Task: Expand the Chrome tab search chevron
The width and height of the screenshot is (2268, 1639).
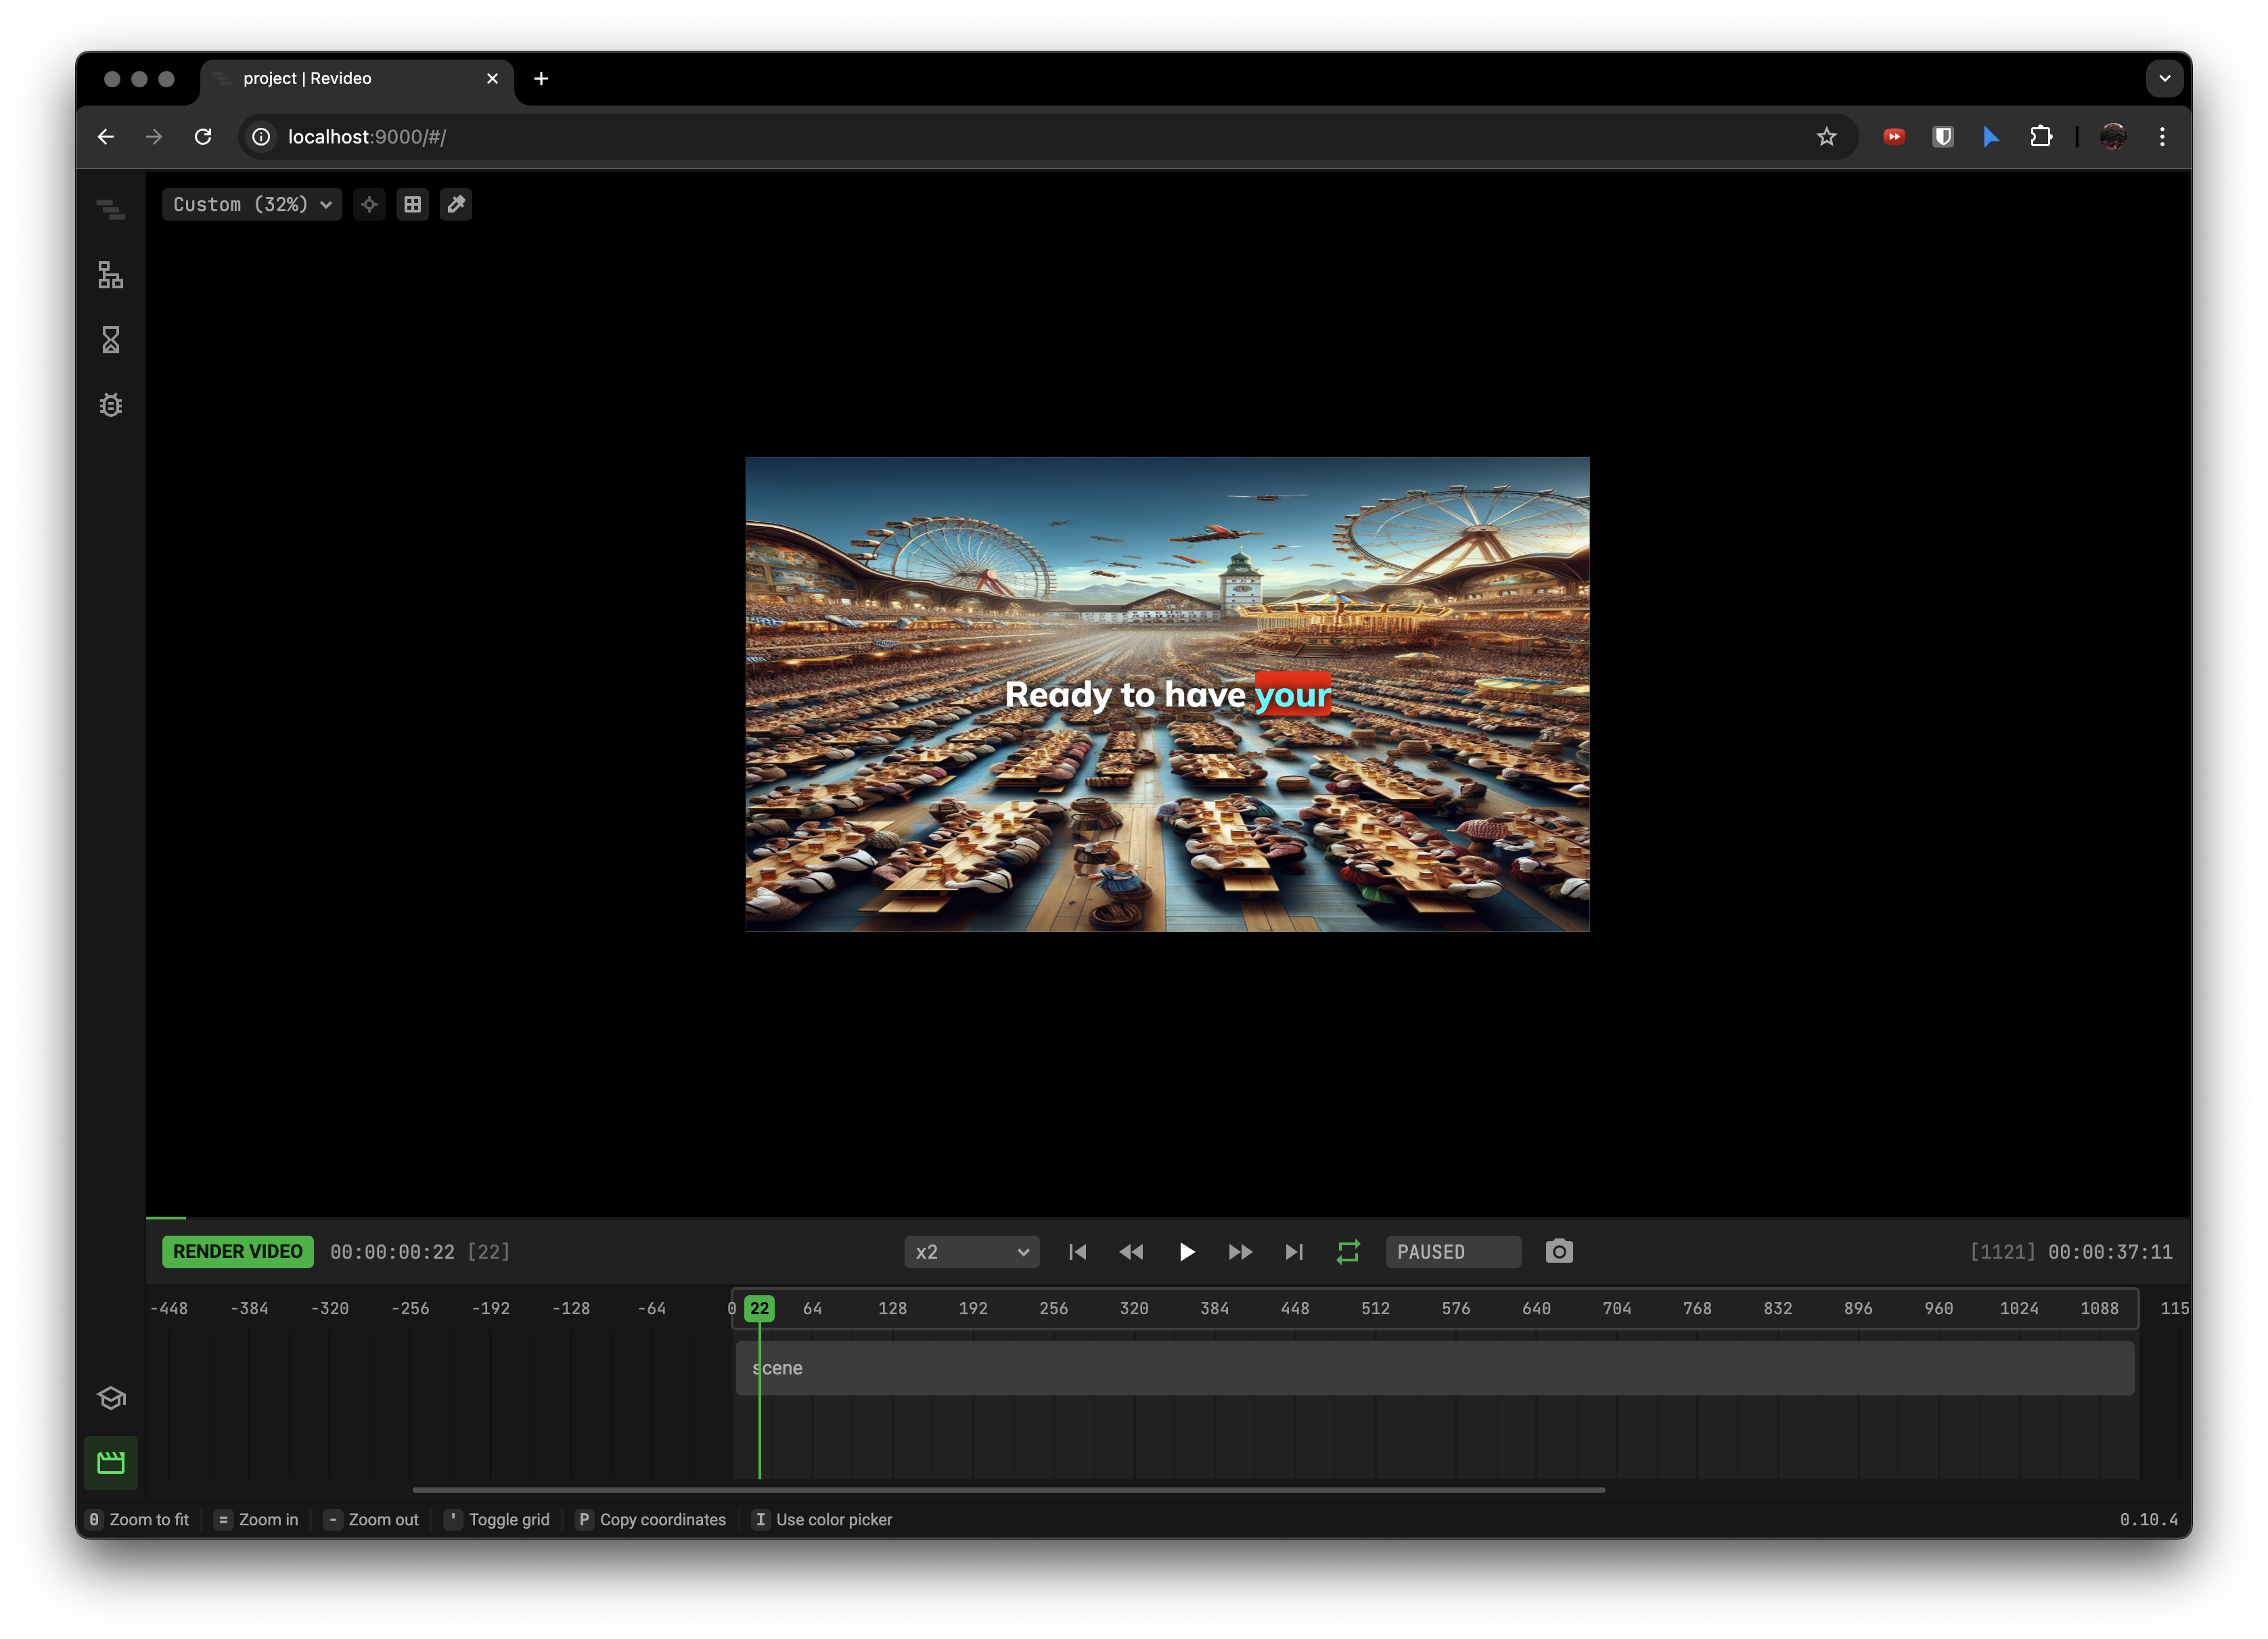Action: [2164, 78]
